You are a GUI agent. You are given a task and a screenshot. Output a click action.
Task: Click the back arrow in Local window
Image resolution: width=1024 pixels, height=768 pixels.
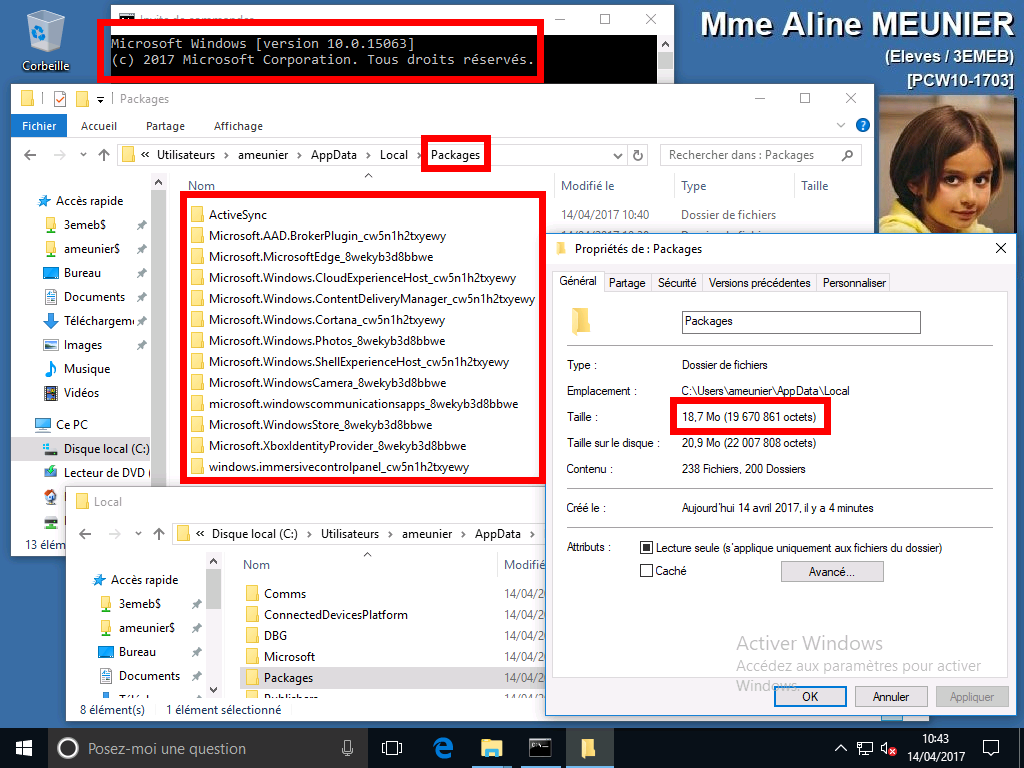pos(85,534)
